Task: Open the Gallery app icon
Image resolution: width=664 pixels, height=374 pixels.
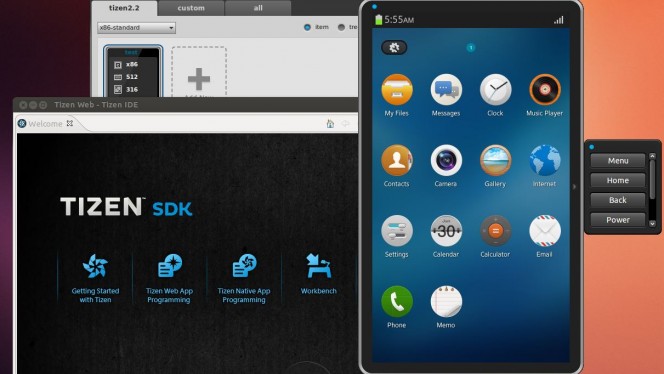Action: coord(495,161)
